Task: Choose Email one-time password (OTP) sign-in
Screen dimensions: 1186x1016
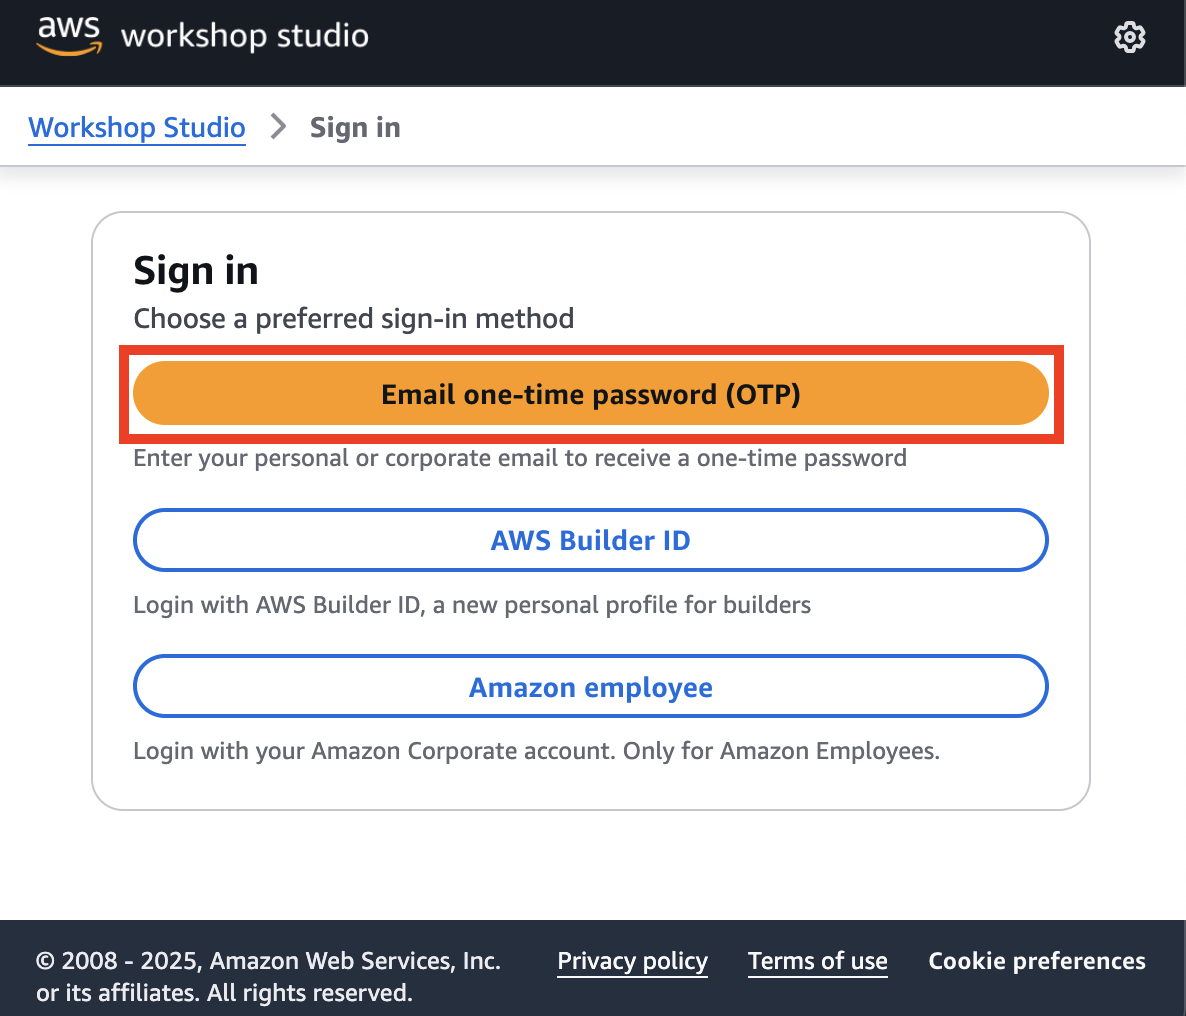Action: pos(590,394)
